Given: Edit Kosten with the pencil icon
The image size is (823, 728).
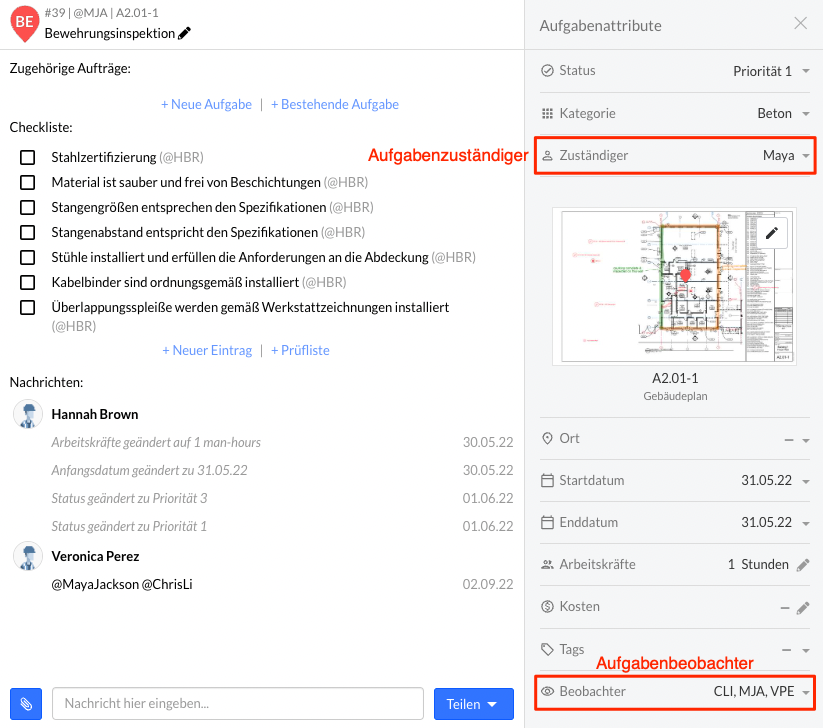Looking at the screenshot, I should [803, 607].
